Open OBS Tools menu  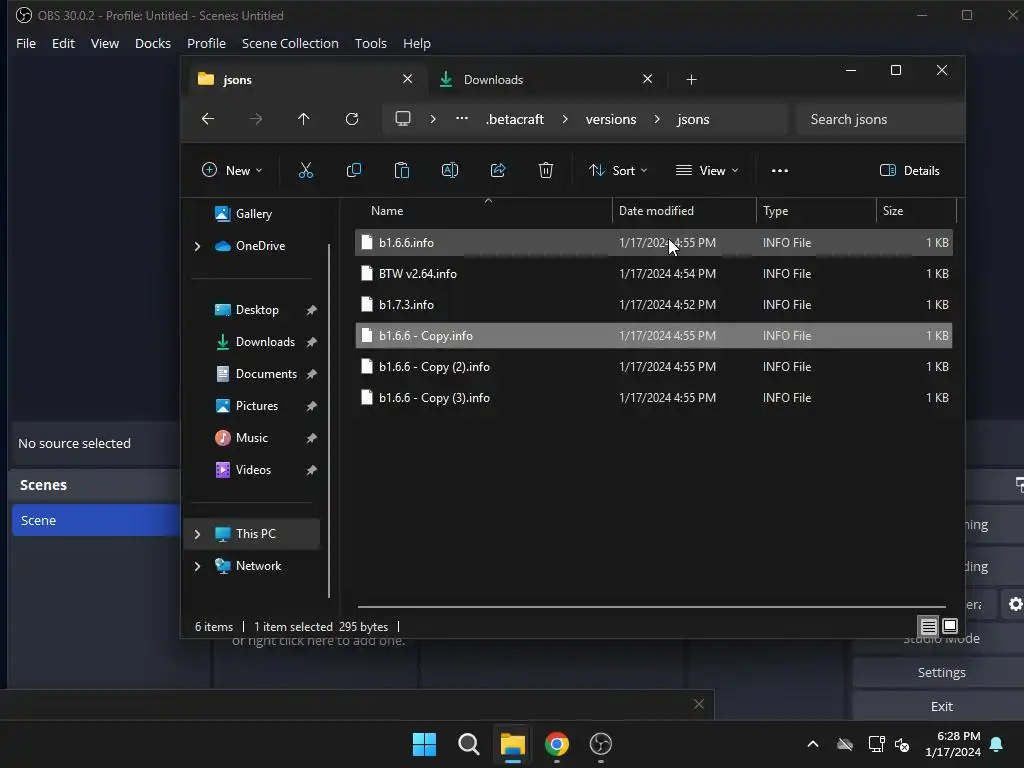click(371, 43)
